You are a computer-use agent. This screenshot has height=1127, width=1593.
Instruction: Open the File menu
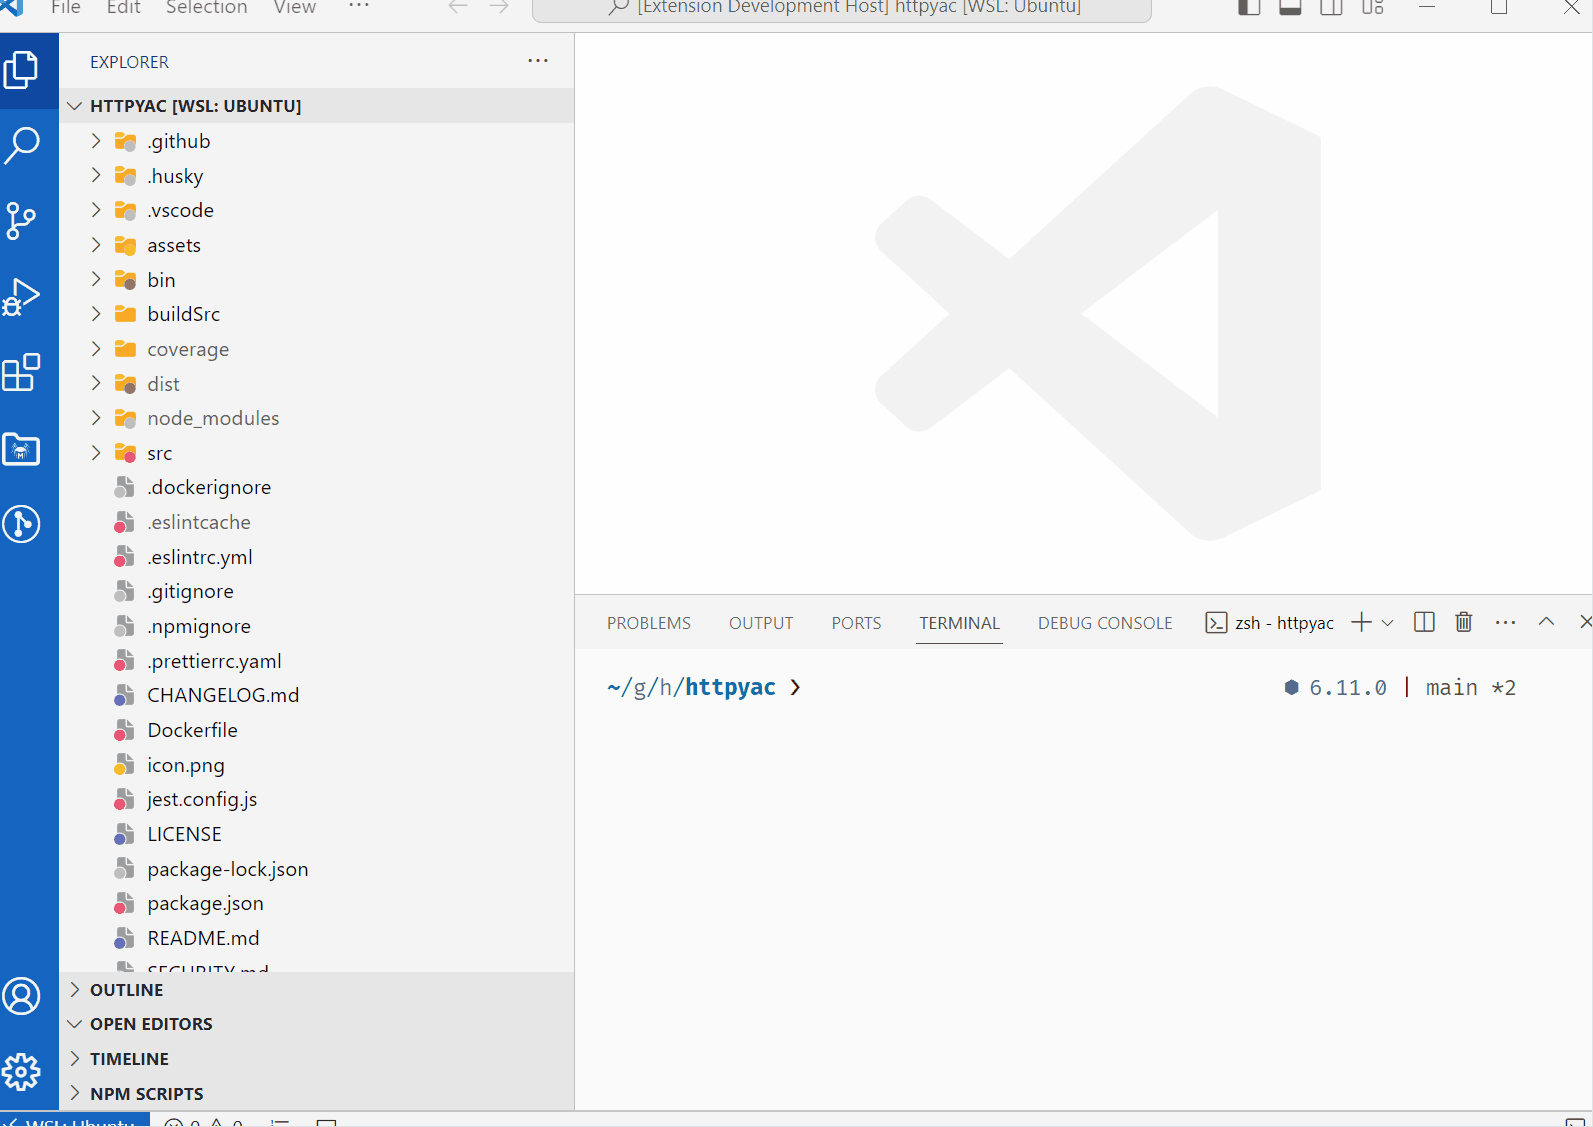[x=66, y=7]
